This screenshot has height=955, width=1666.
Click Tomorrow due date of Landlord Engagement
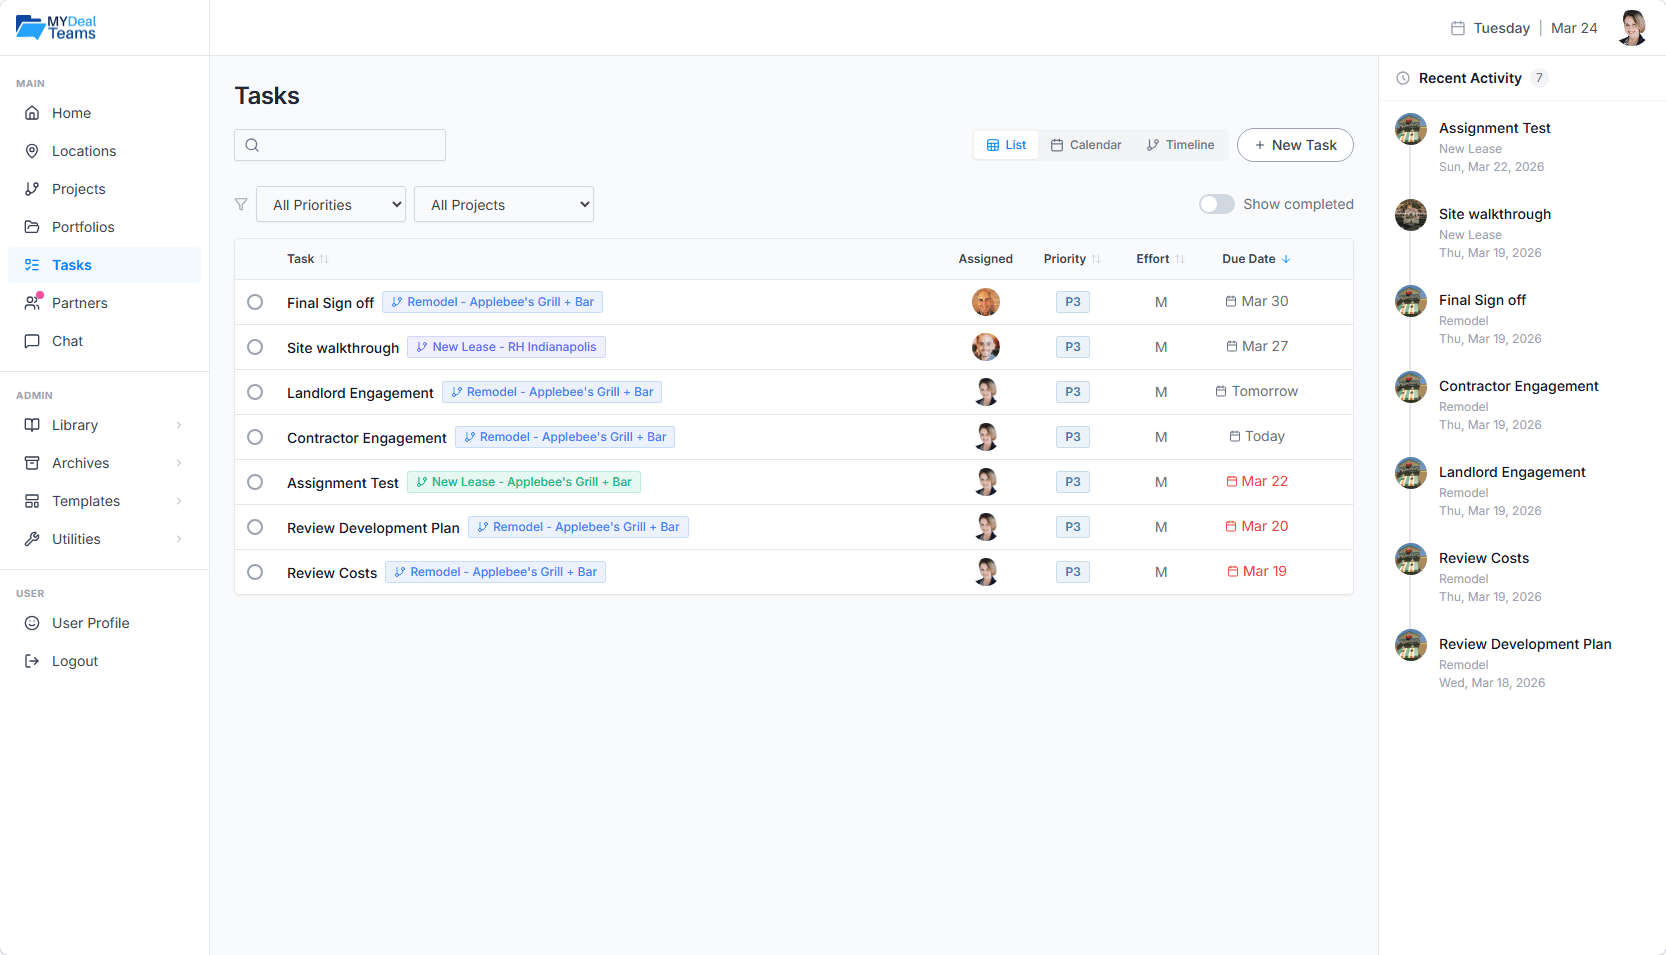(x=1257, y=391)
